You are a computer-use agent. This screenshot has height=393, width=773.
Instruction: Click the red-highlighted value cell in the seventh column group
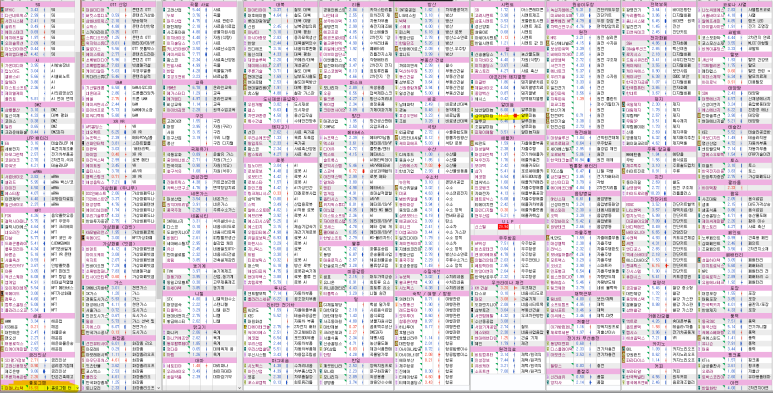[503, 226]
